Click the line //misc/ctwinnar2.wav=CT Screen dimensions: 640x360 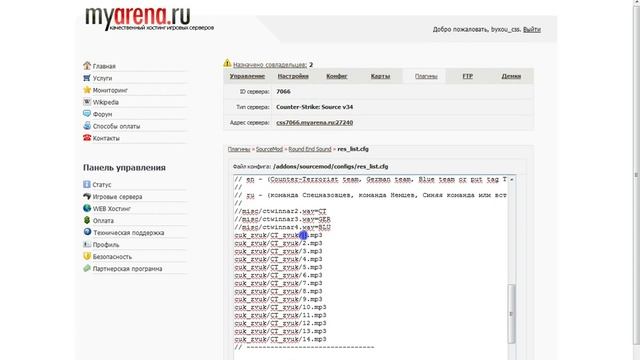(x=280, y=211)
